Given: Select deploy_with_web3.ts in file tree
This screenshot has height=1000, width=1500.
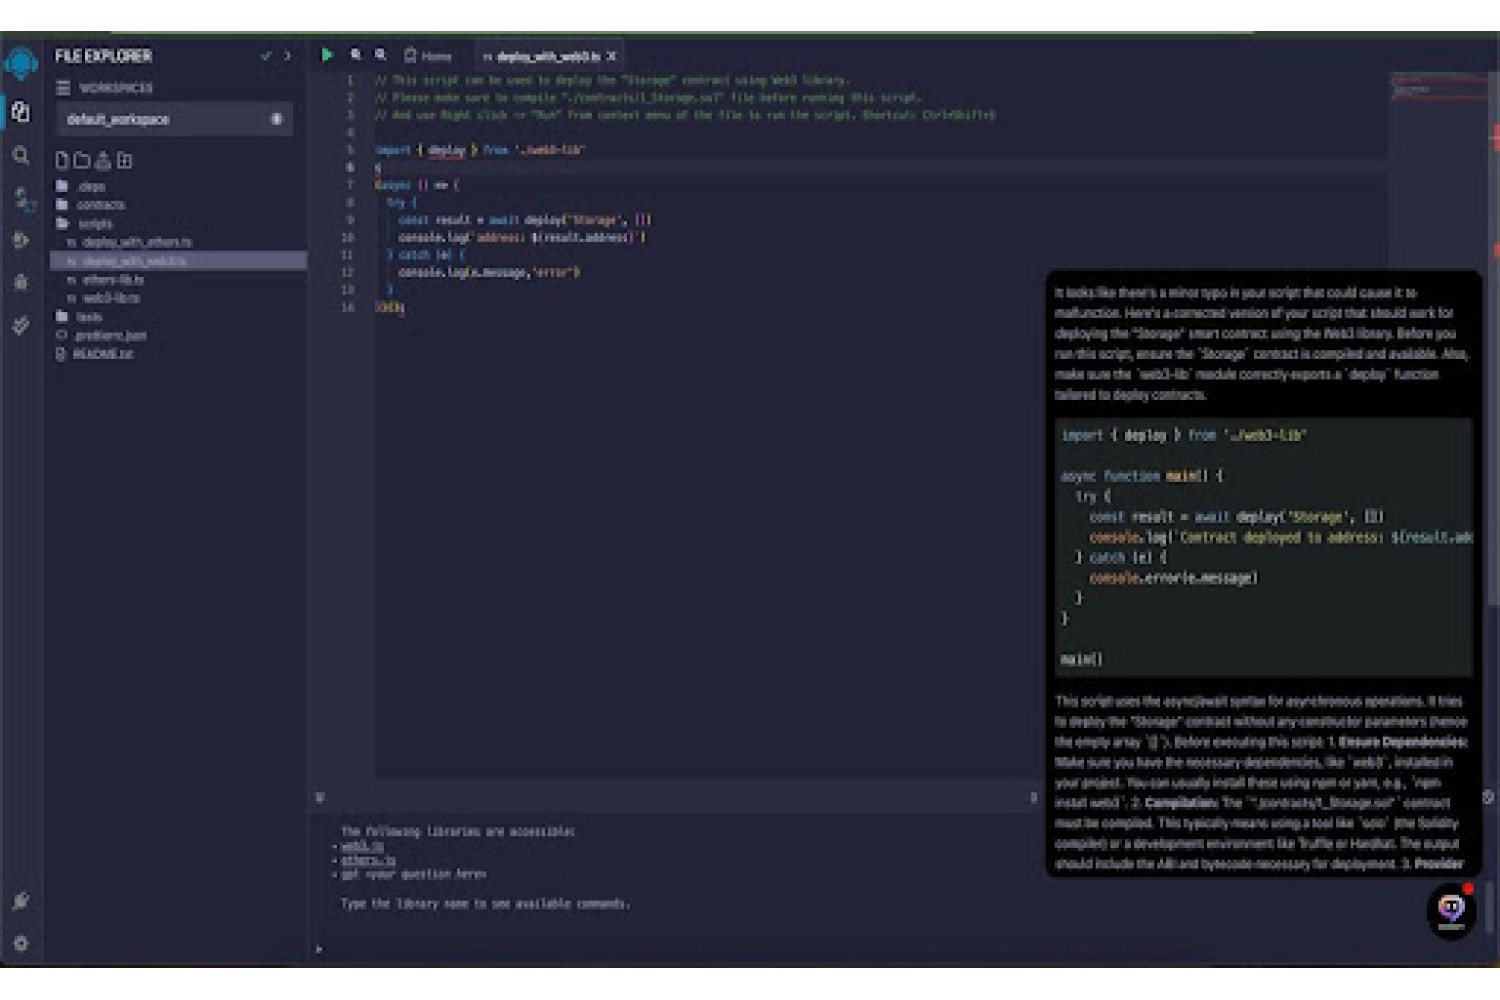Looking at the screenshot, I should coord(178,261).
